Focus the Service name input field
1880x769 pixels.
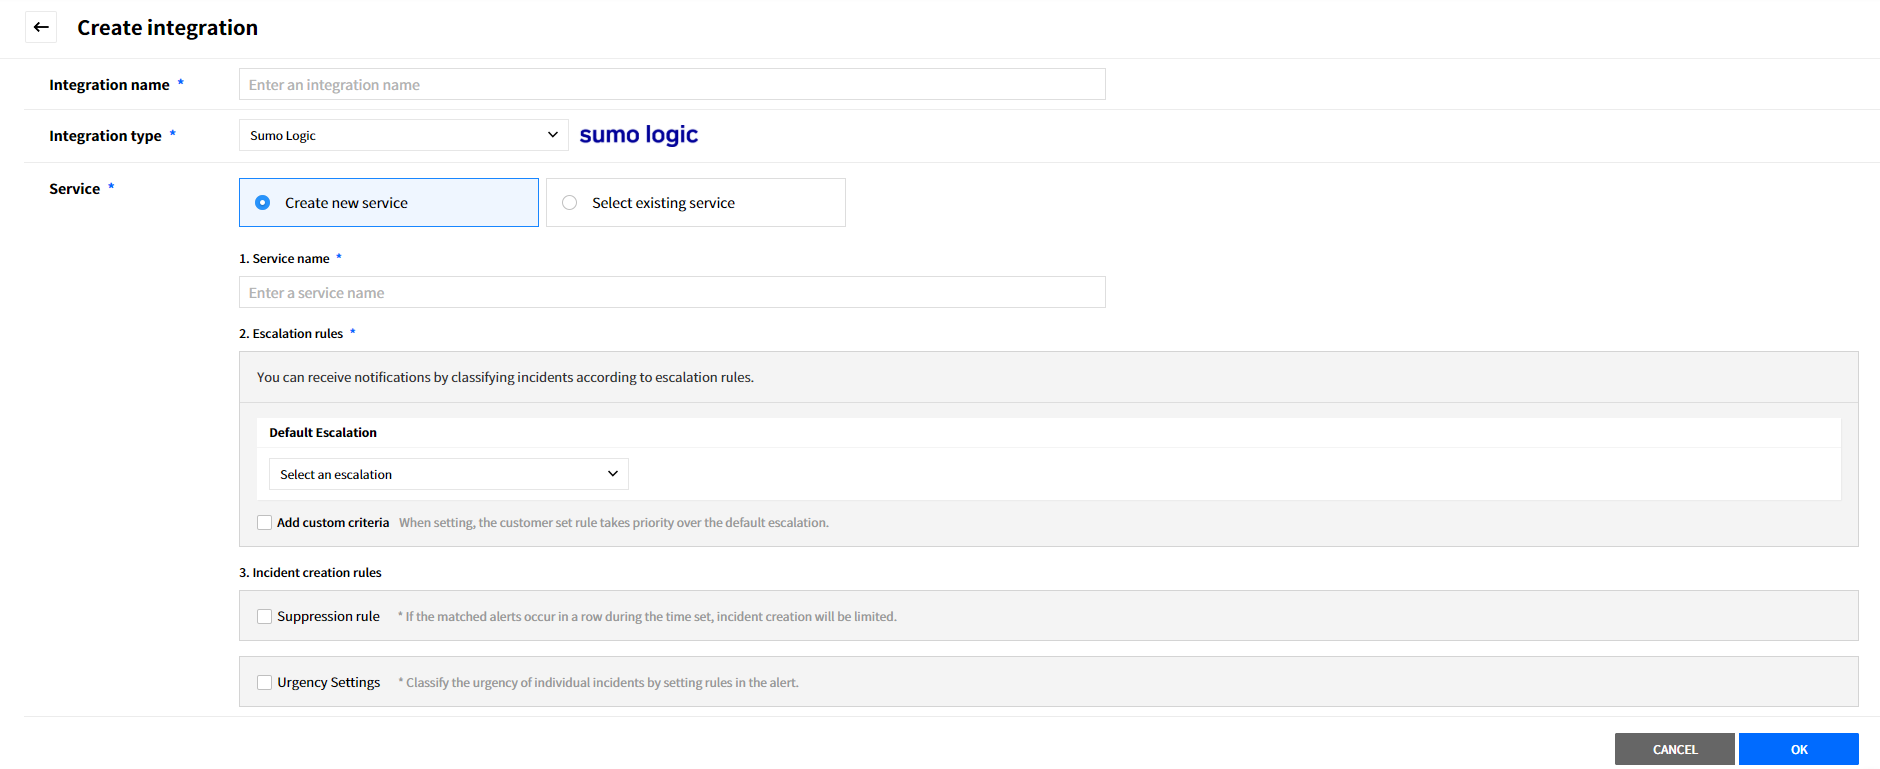[x=671, y=293]
